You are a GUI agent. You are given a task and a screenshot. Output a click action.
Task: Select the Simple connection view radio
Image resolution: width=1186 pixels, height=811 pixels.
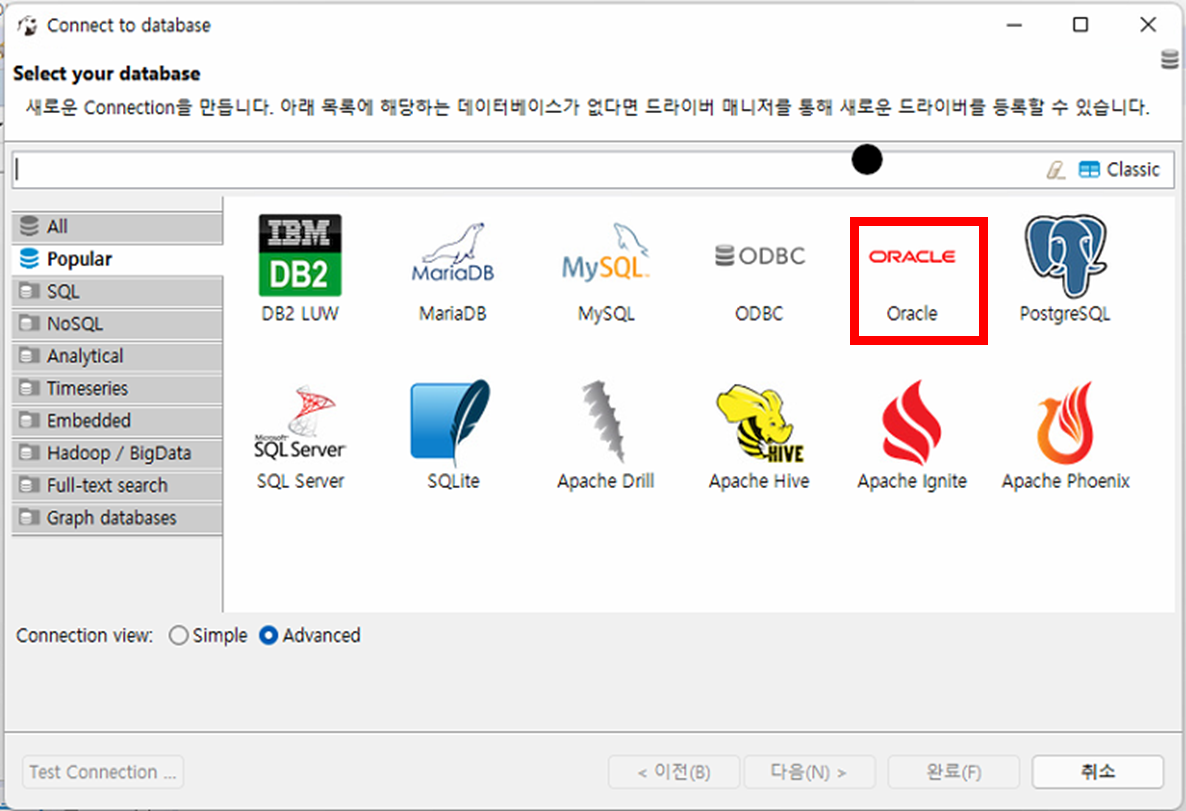(179, 635)
